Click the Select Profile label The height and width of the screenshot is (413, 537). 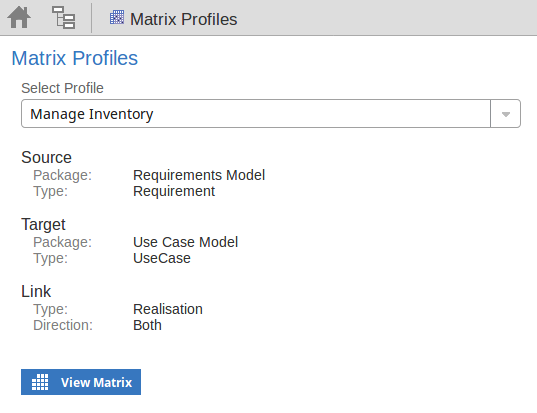[x=62, y=88]
